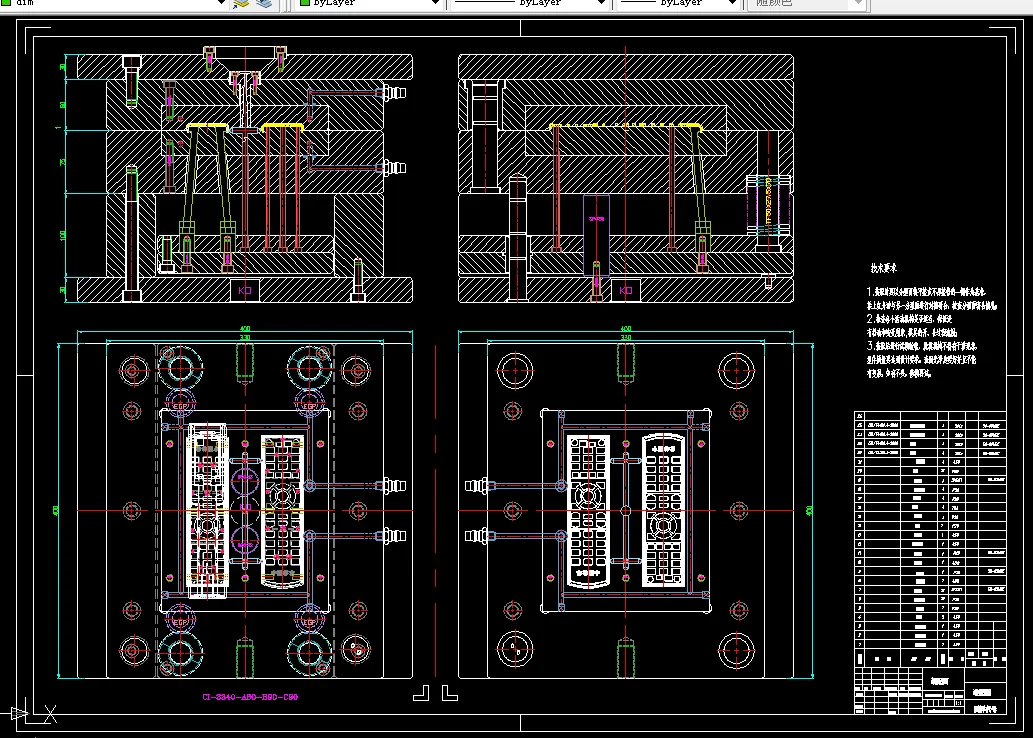This screenshot has width=1033, height=738.
Task: Select the magenta CI-3340-A80-B90-C90 text
Action: 250,696
